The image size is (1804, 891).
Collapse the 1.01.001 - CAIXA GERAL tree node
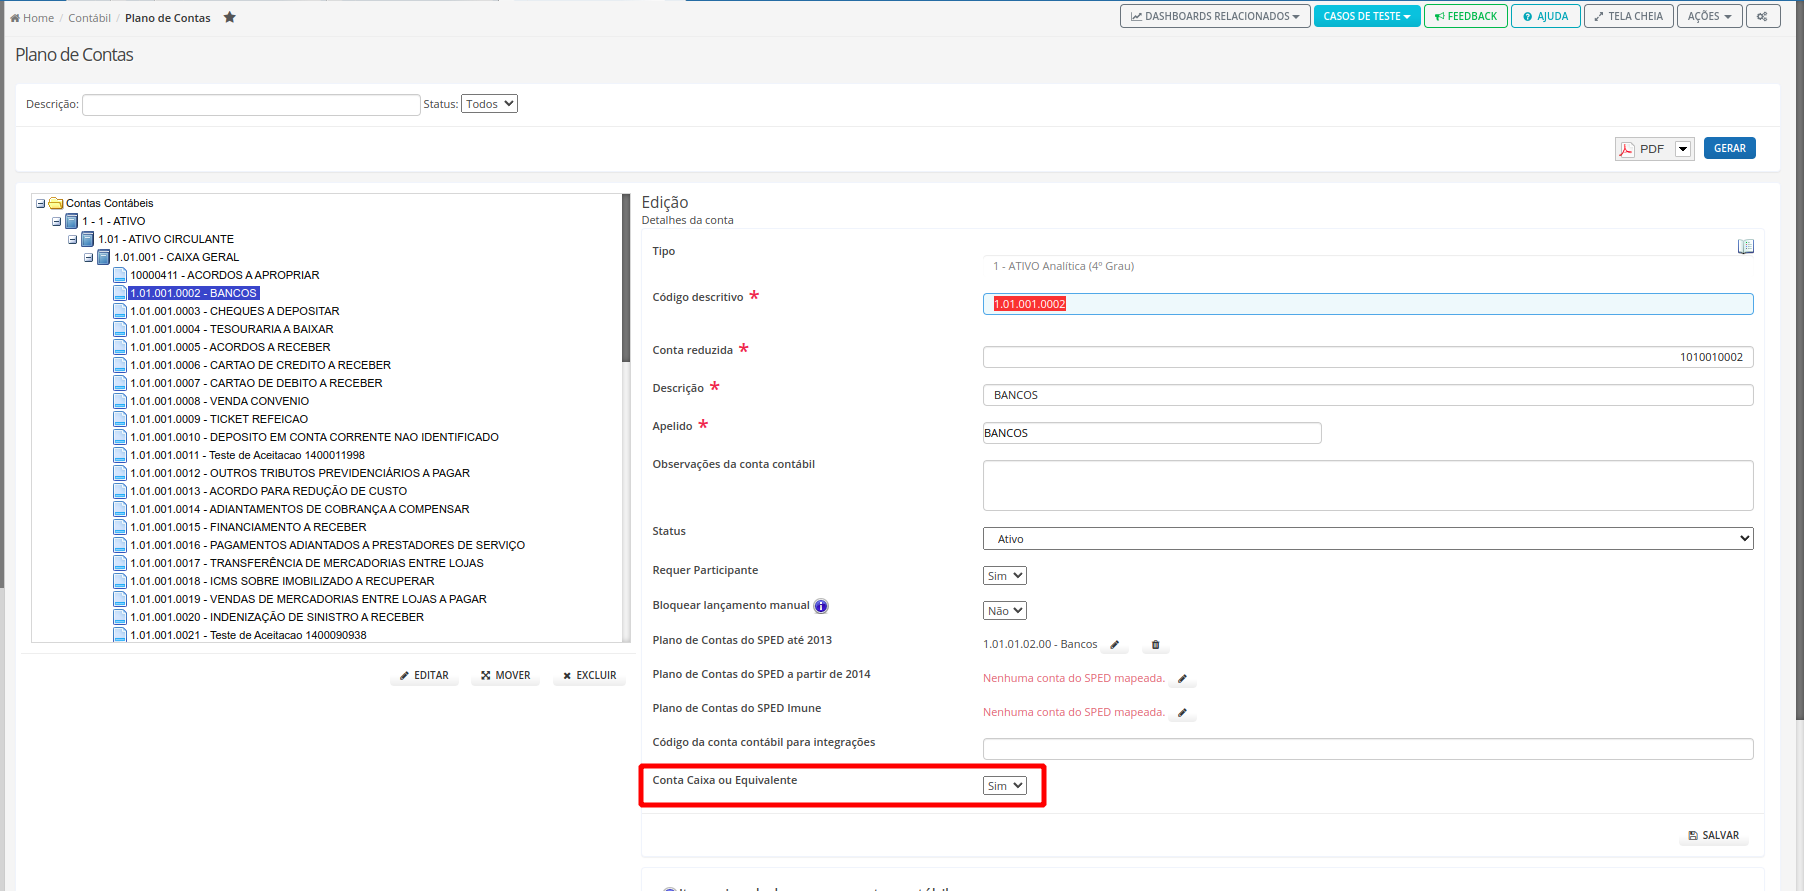coord(88,257)
